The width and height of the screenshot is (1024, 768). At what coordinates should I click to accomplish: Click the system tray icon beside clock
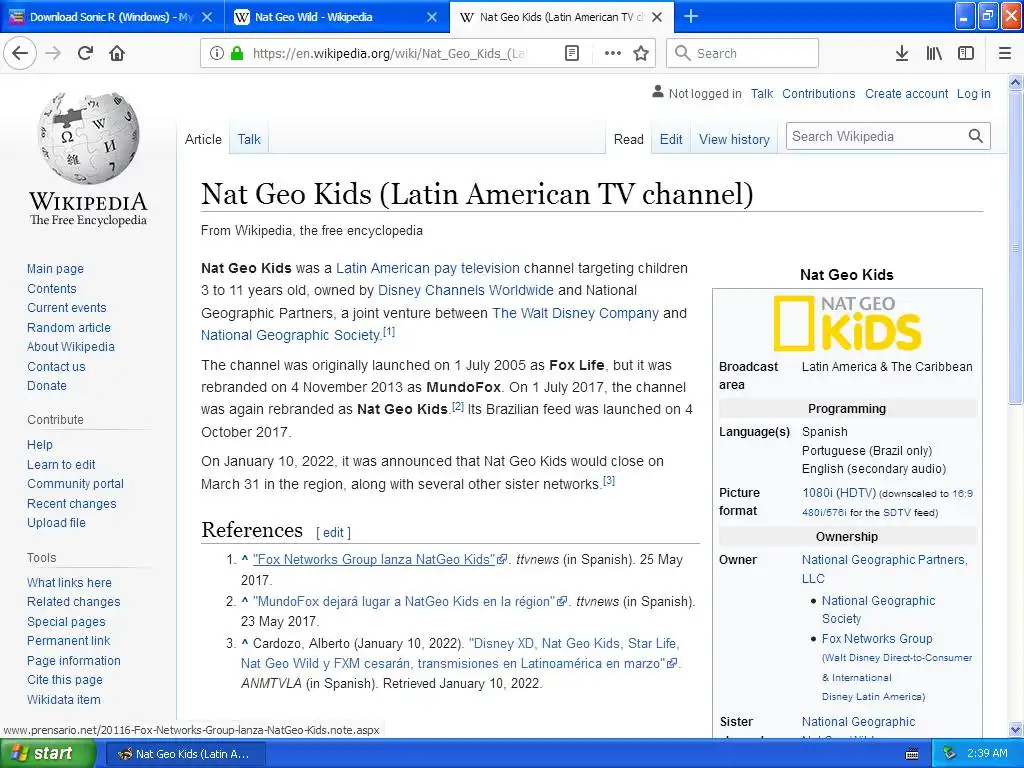point(950,753)
